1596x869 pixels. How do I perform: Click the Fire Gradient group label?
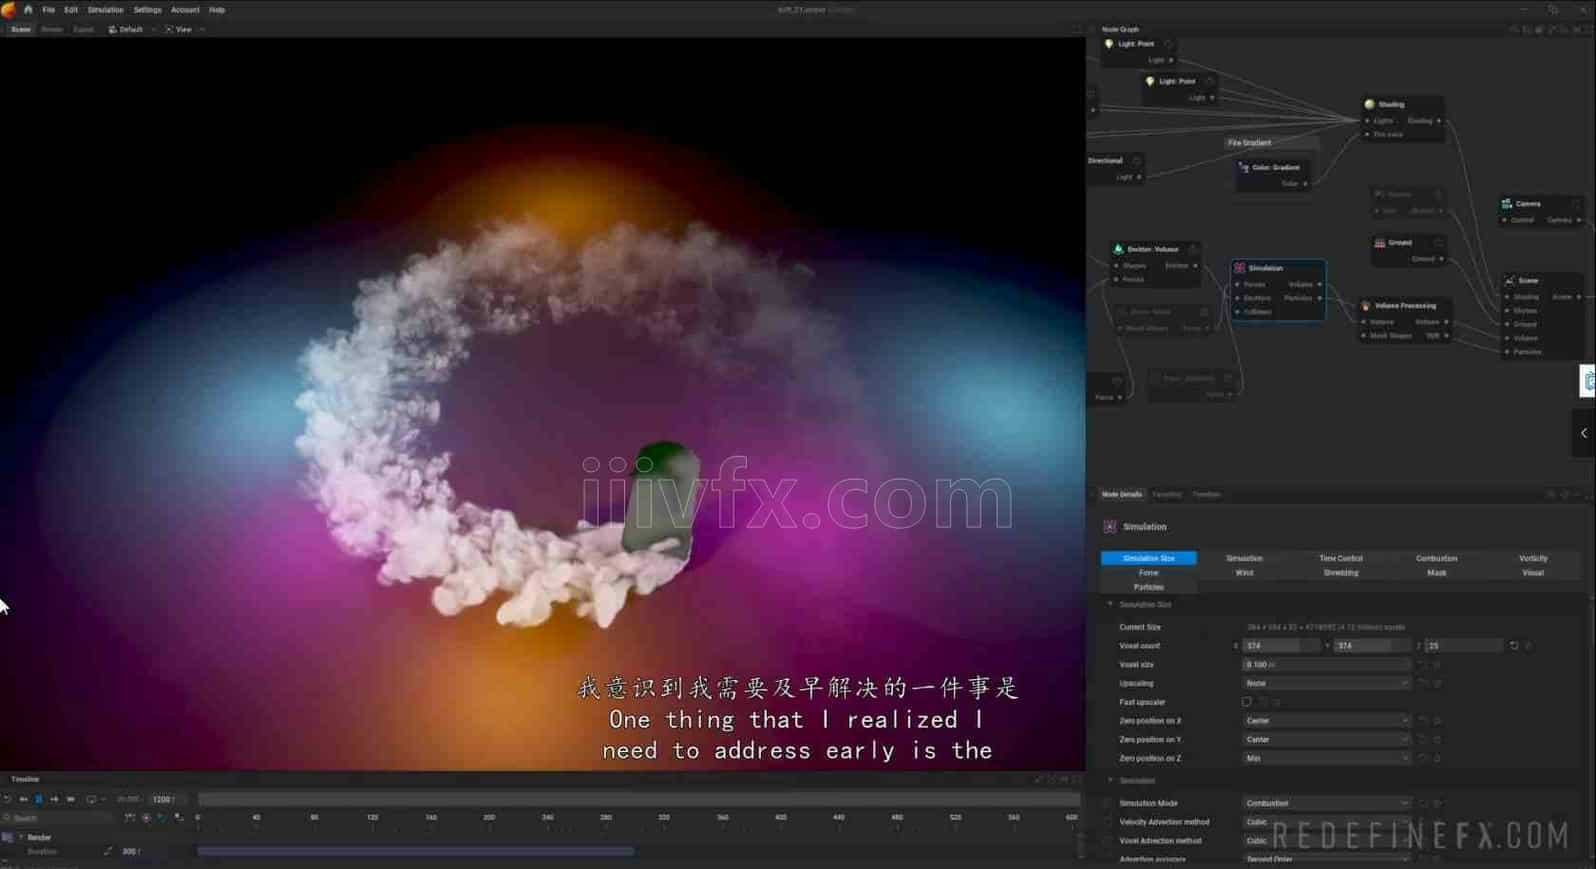pos(1249,143)
